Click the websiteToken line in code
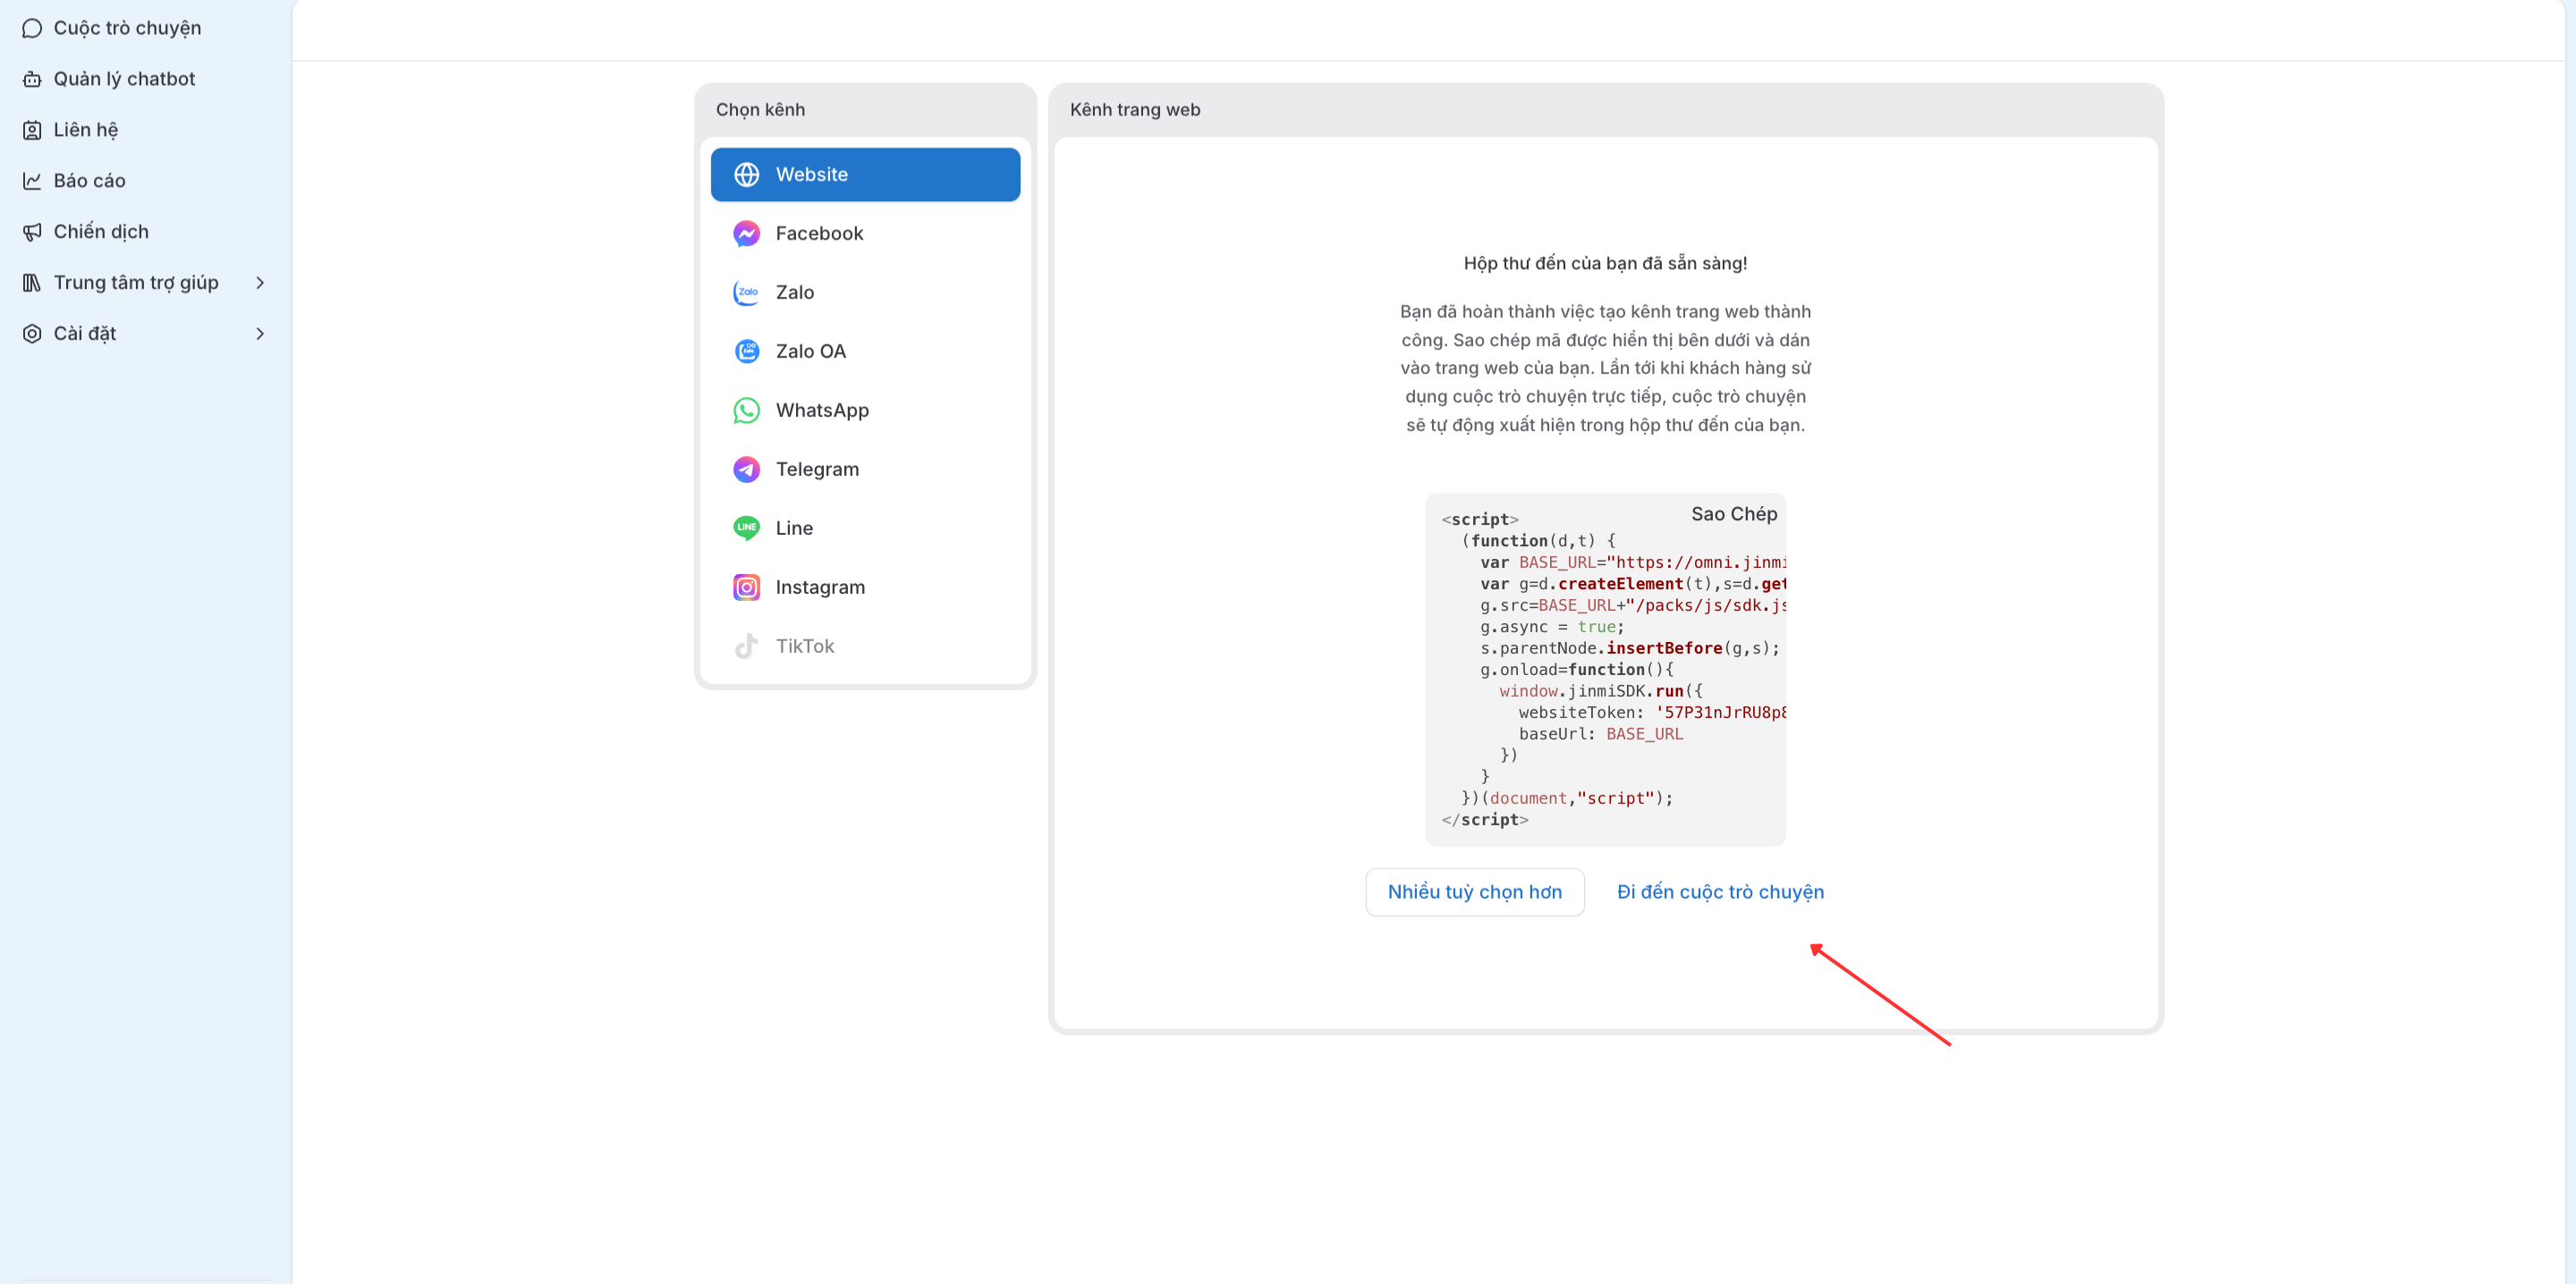2576x1284 pixels. (1652, 713)
